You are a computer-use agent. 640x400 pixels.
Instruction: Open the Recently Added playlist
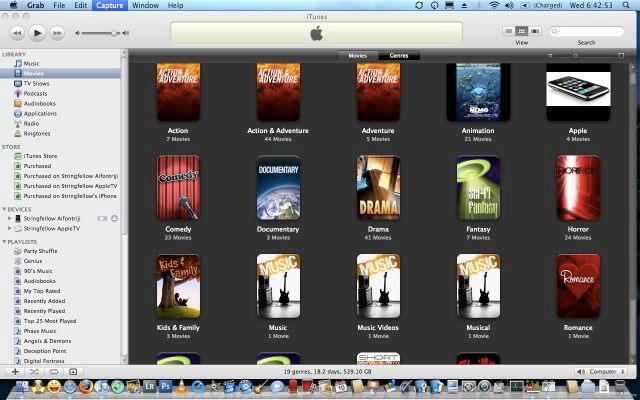coord(44,301)
